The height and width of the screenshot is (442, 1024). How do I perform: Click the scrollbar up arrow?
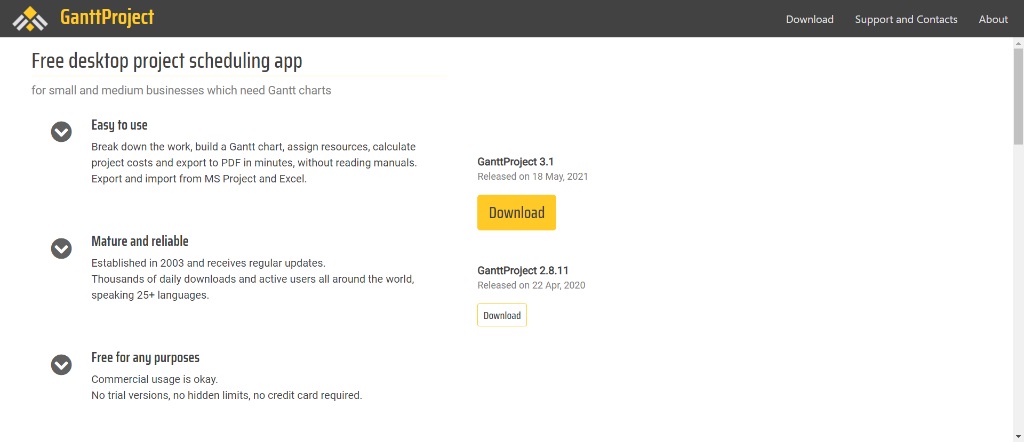coord(1018,43)
